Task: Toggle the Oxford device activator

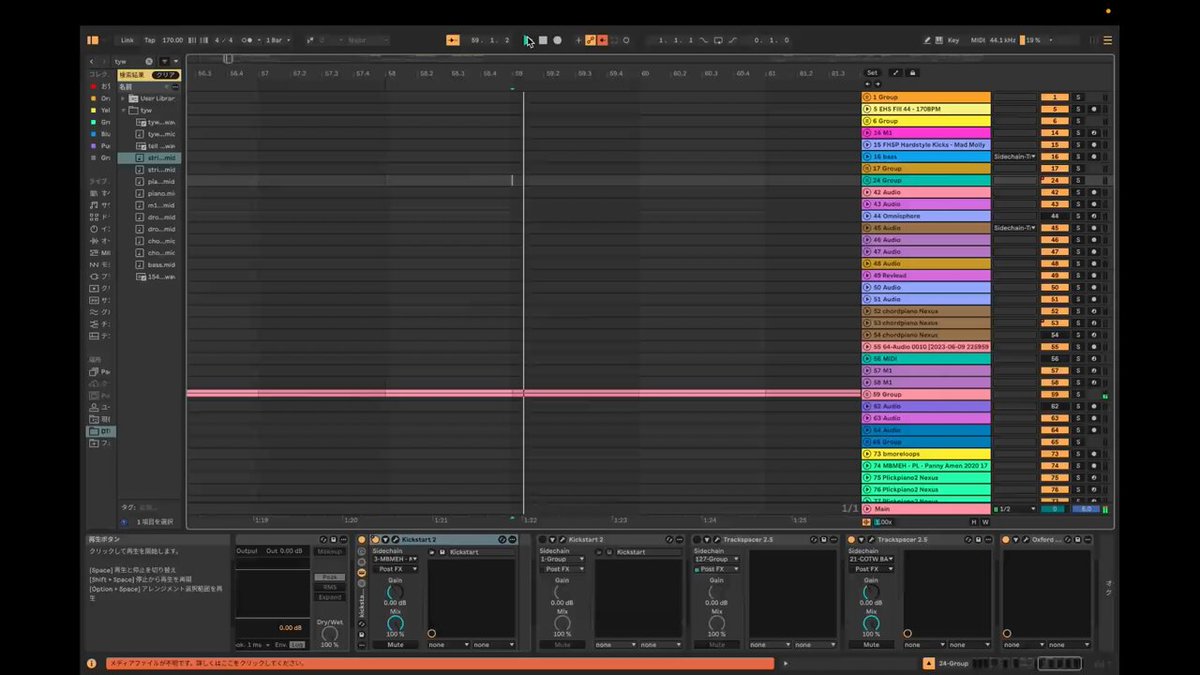Action: [1006, 540]
